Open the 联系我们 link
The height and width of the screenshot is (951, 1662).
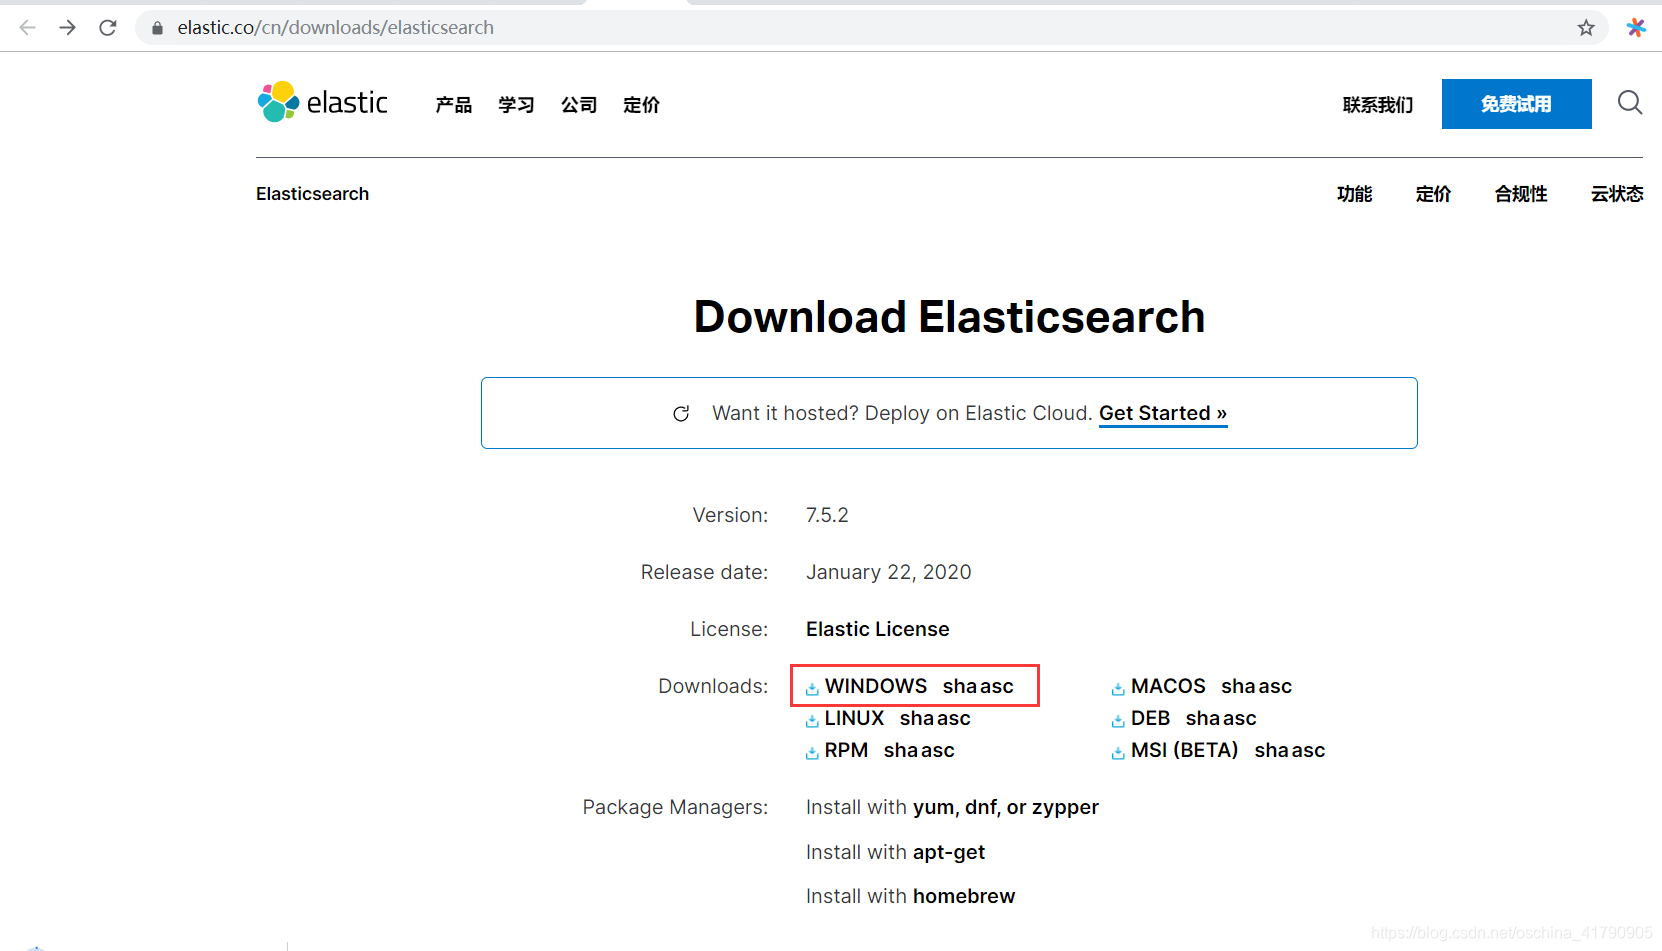click(1378, 104)
